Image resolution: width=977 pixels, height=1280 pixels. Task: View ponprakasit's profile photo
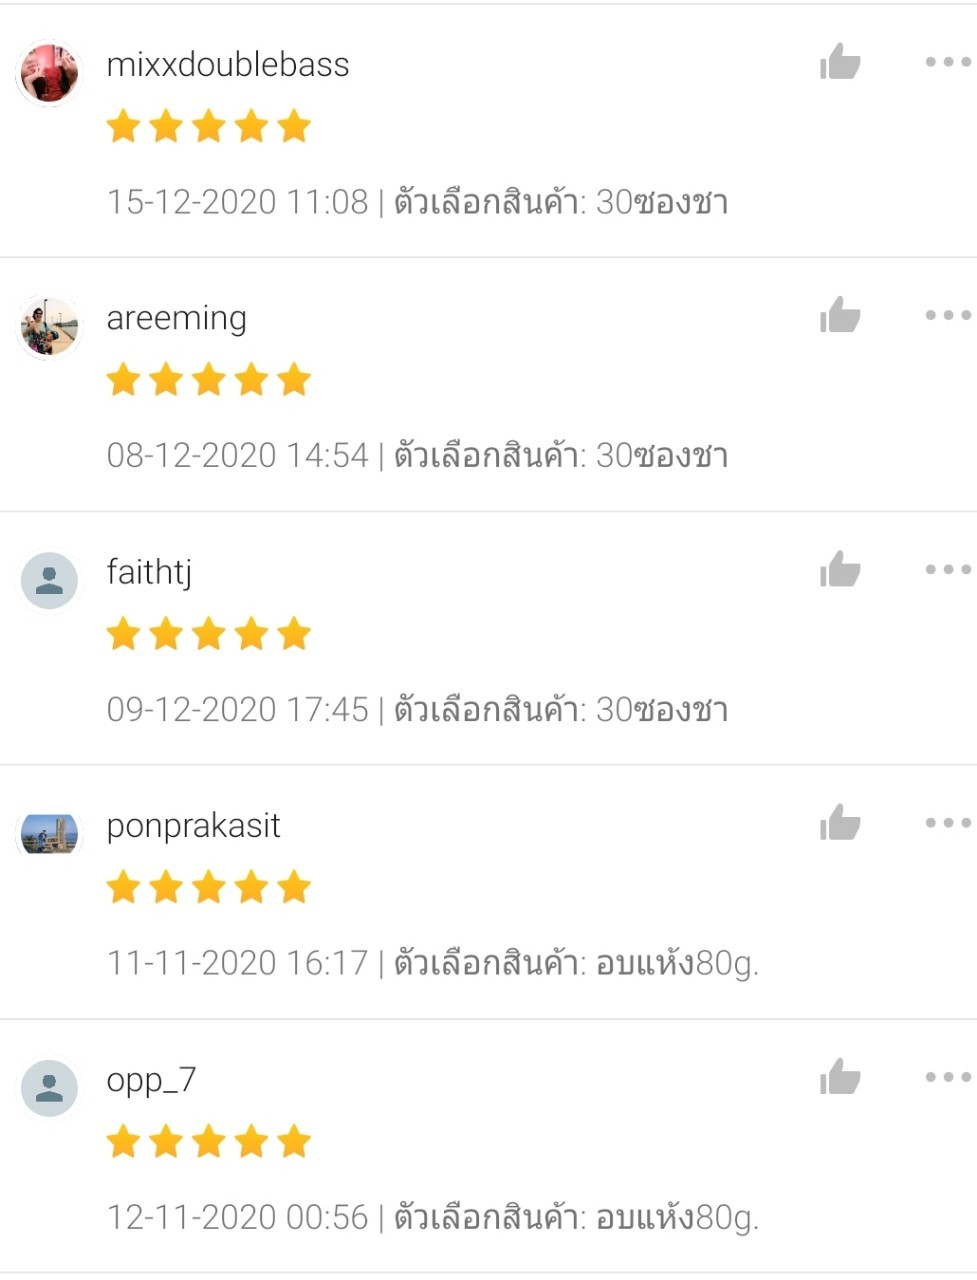click(49, 834)
